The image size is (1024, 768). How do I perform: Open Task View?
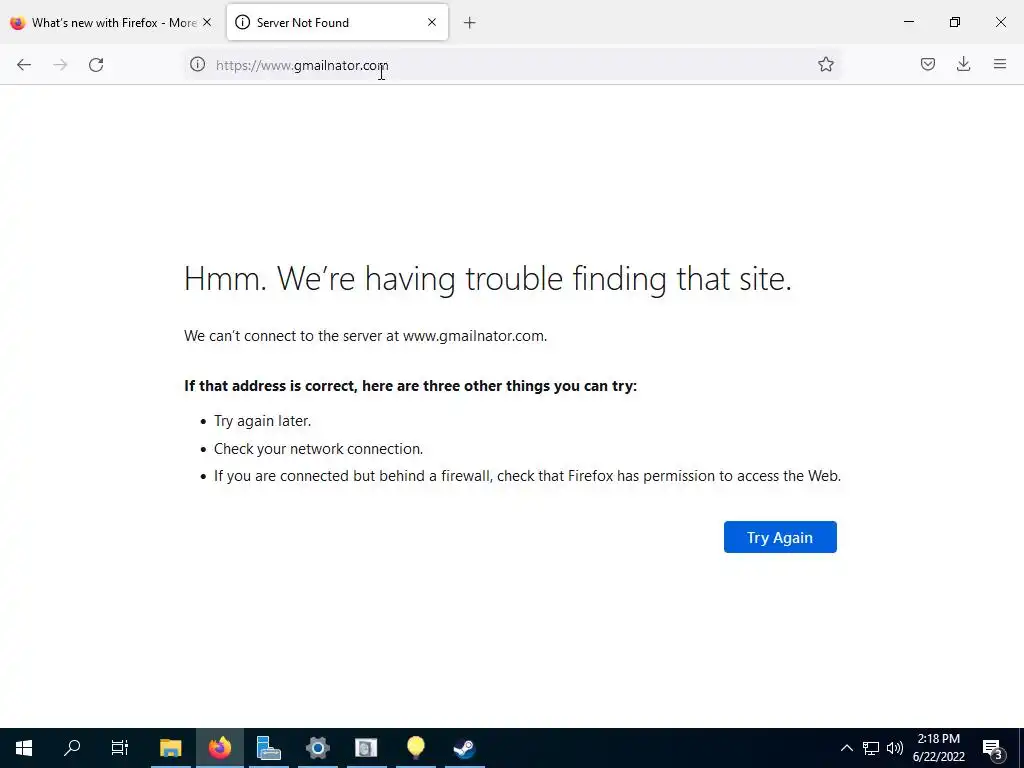[x=120, y=748]
